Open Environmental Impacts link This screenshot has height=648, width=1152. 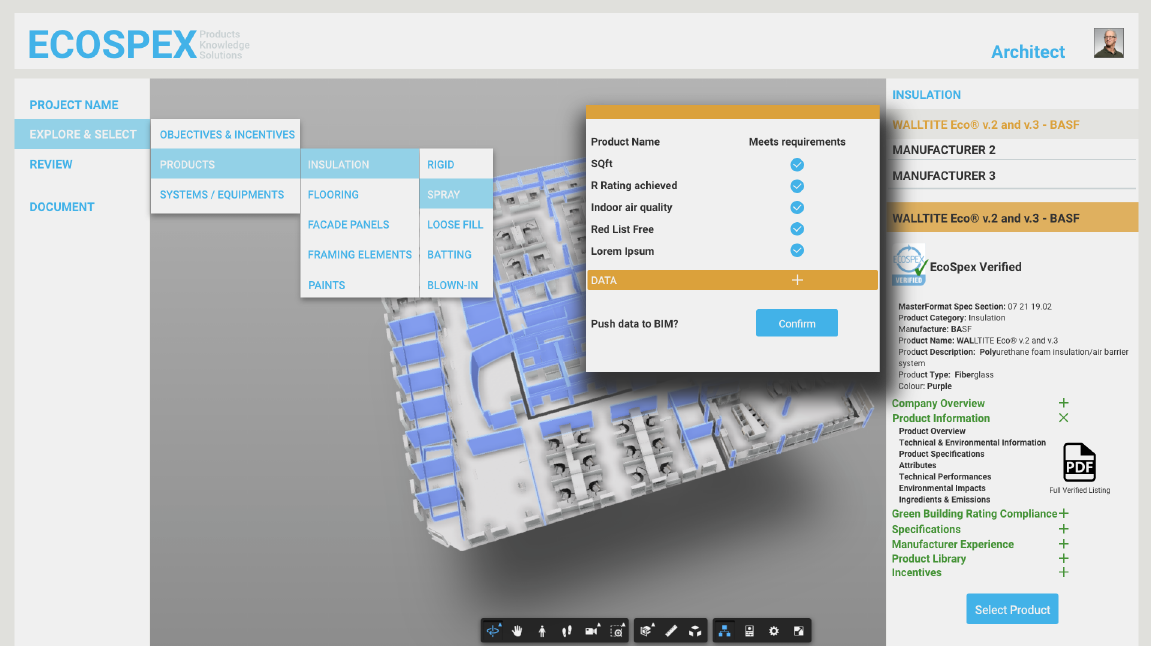click(942, 488)
